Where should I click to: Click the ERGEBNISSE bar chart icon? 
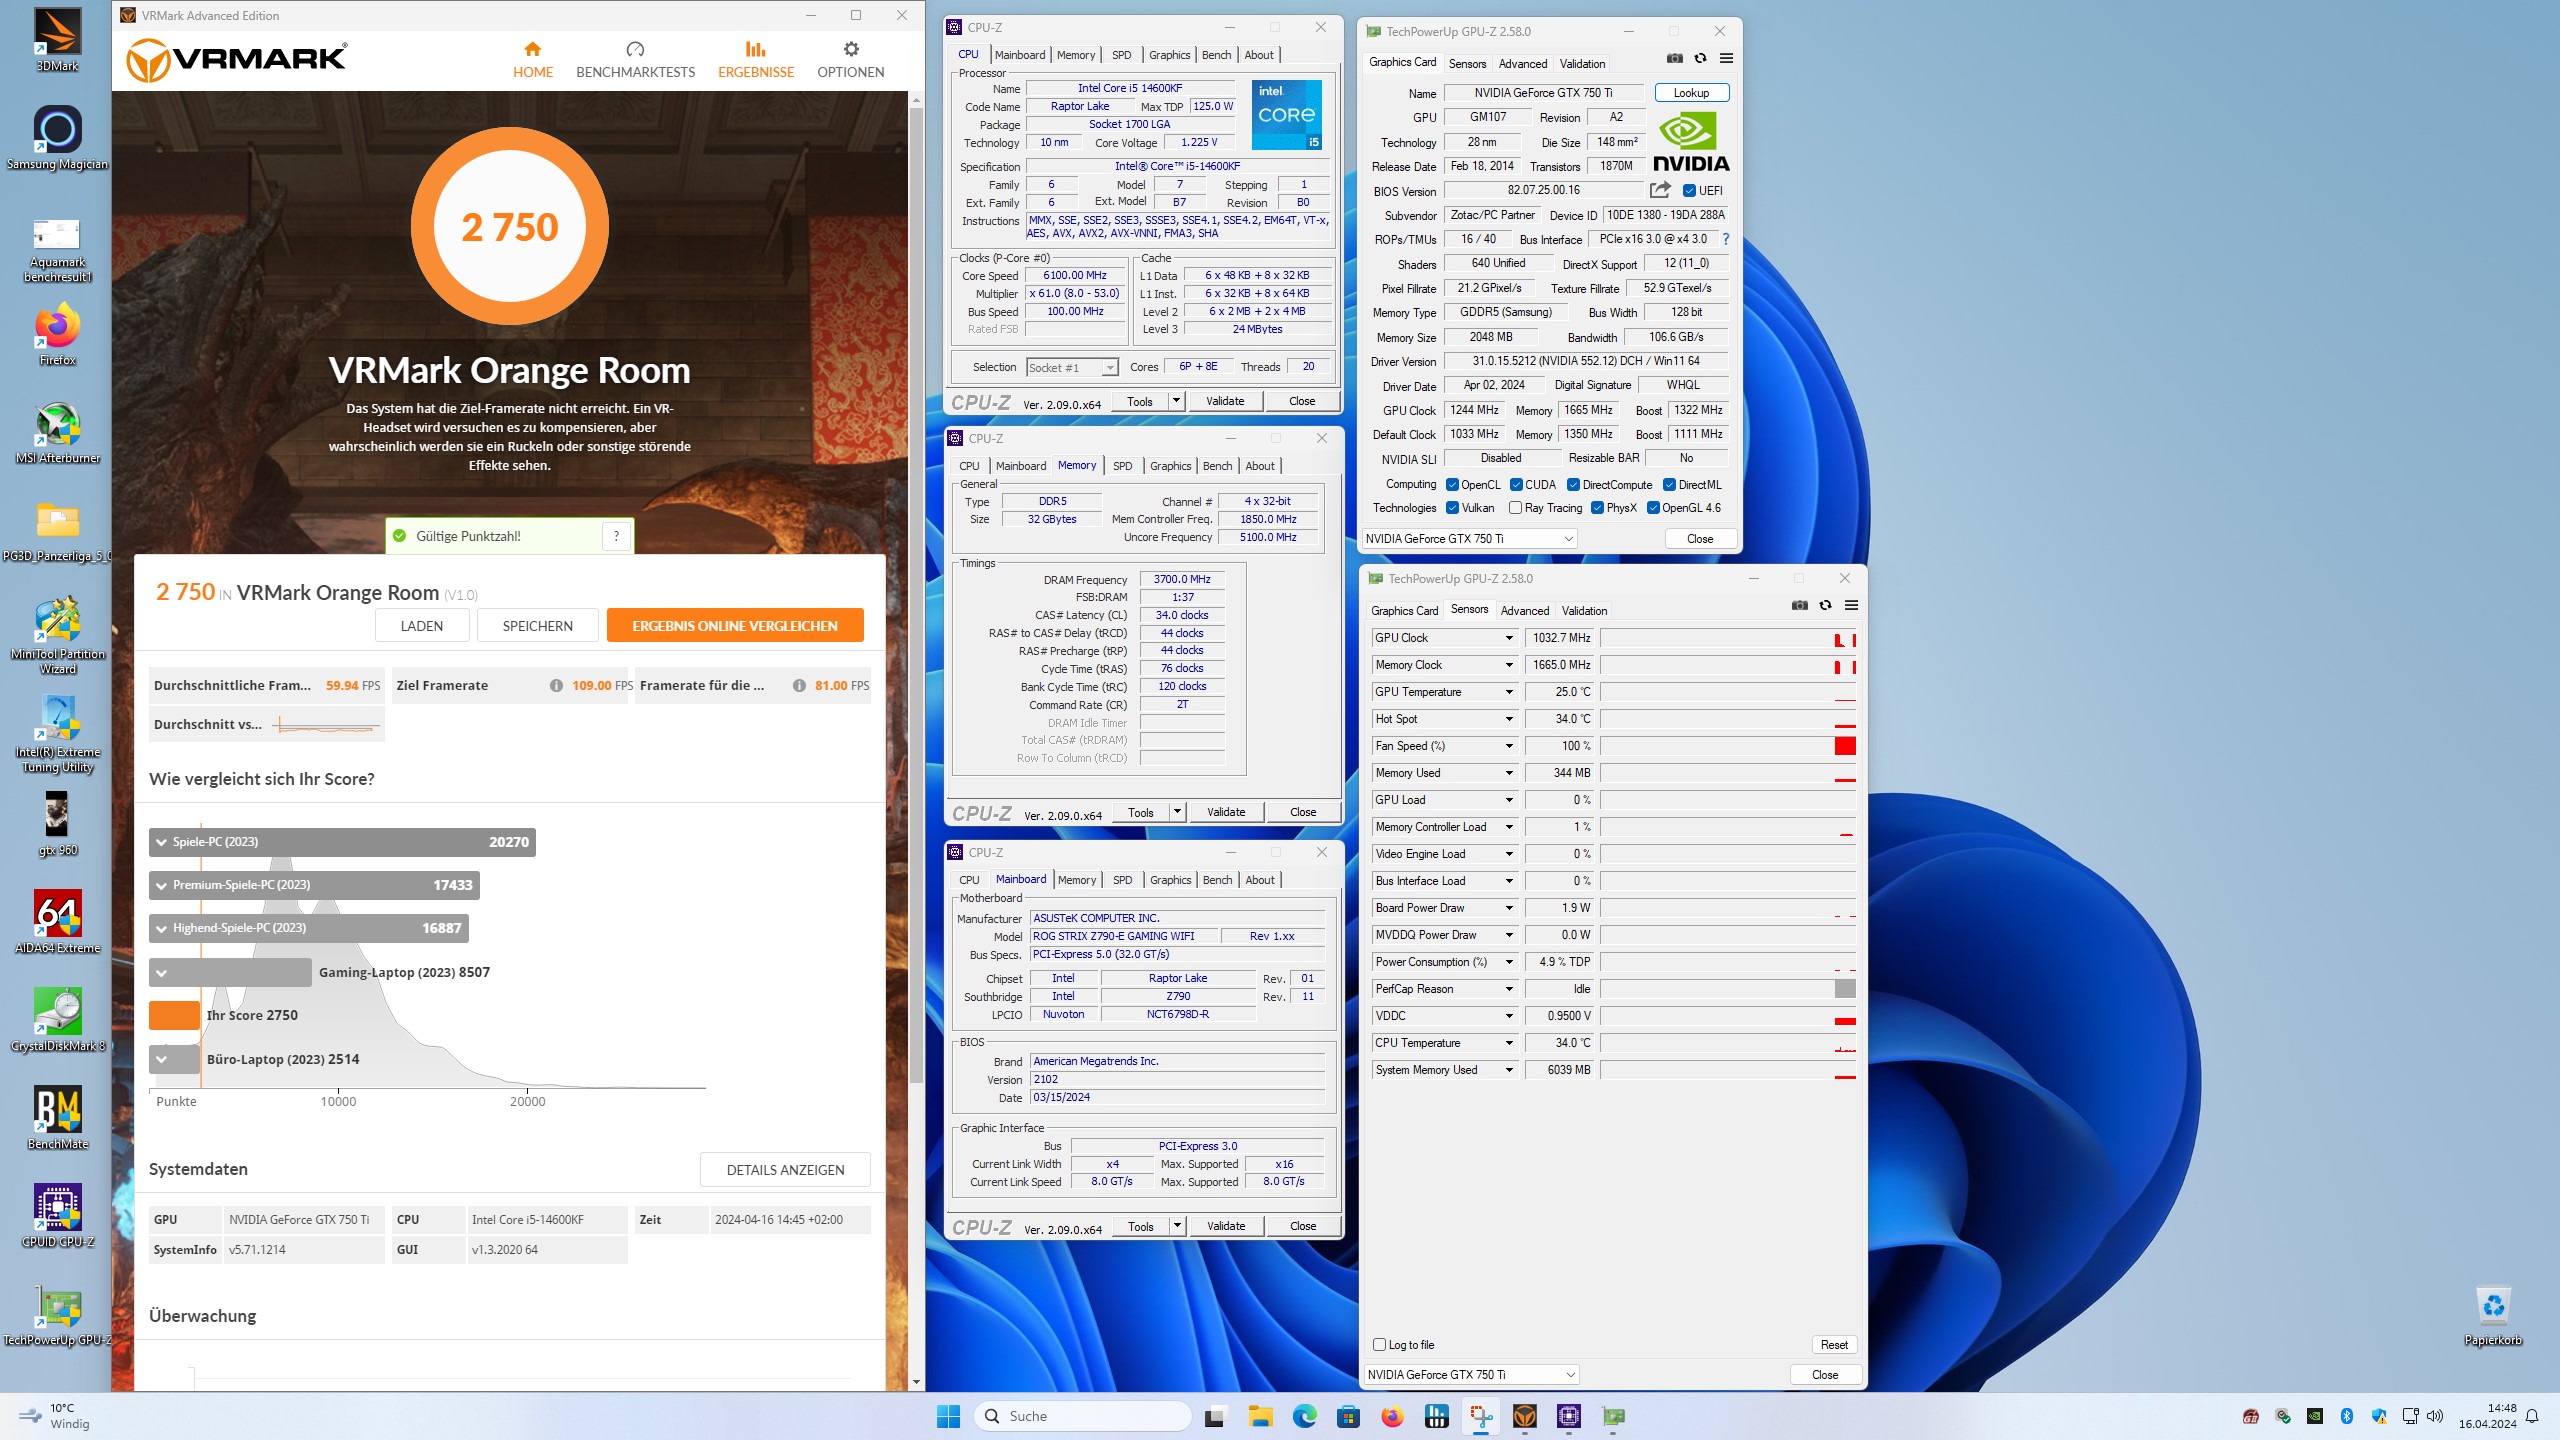tap(755, 49)
